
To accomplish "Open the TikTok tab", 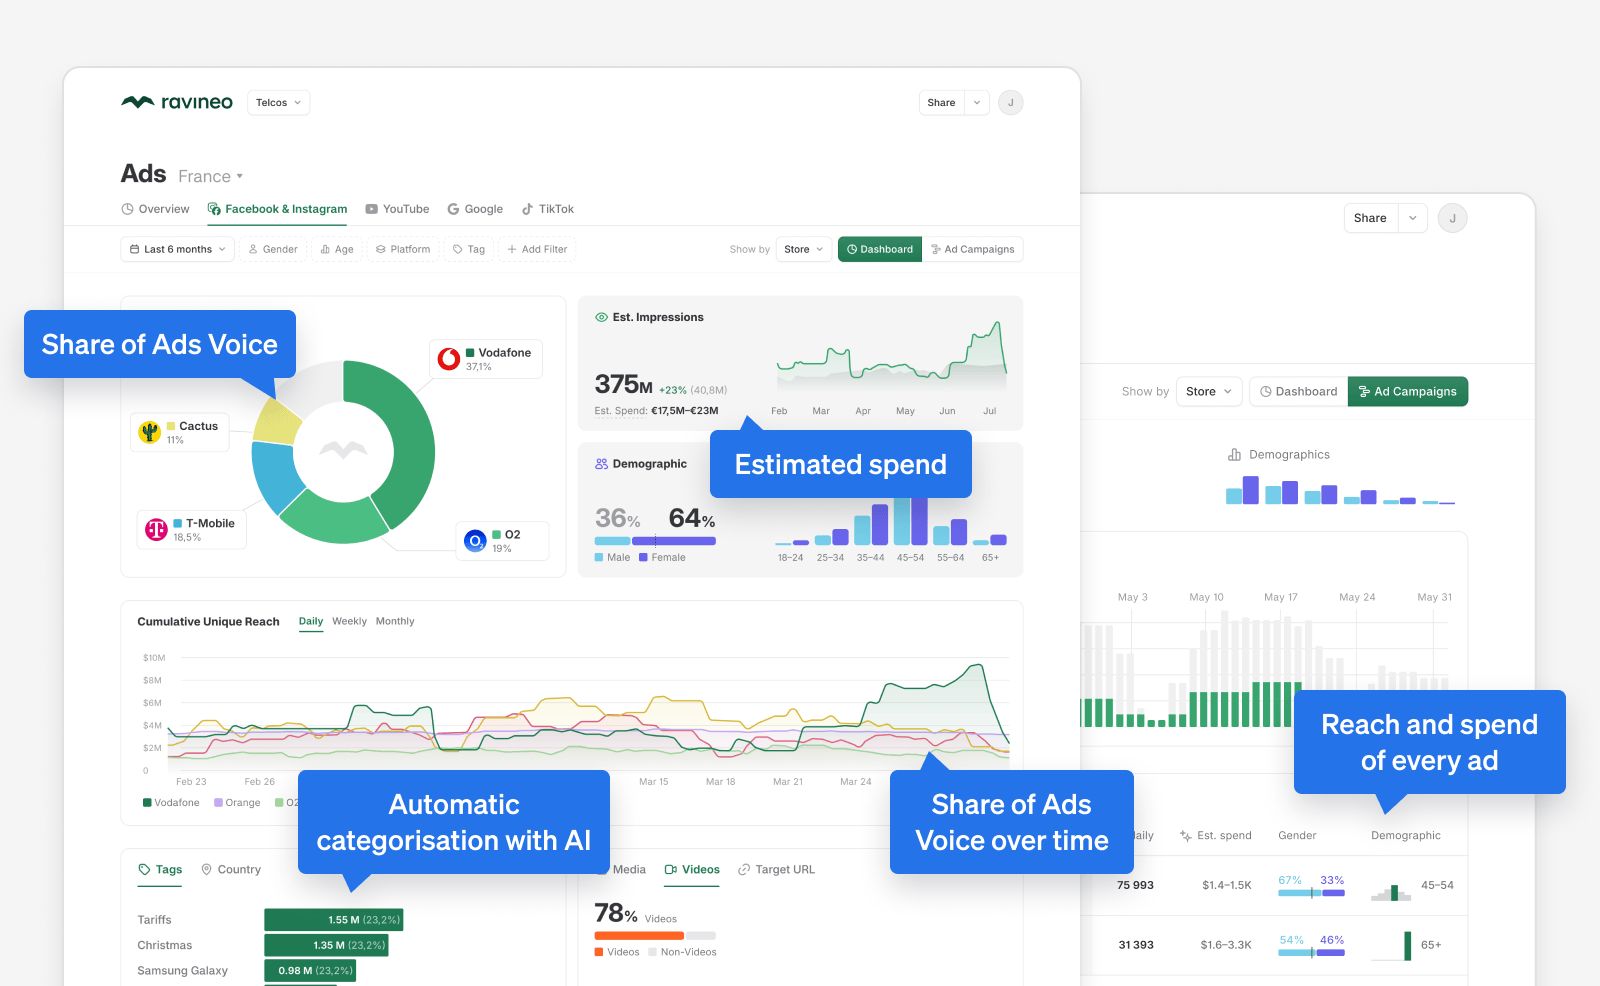I will tap(548, 209).
